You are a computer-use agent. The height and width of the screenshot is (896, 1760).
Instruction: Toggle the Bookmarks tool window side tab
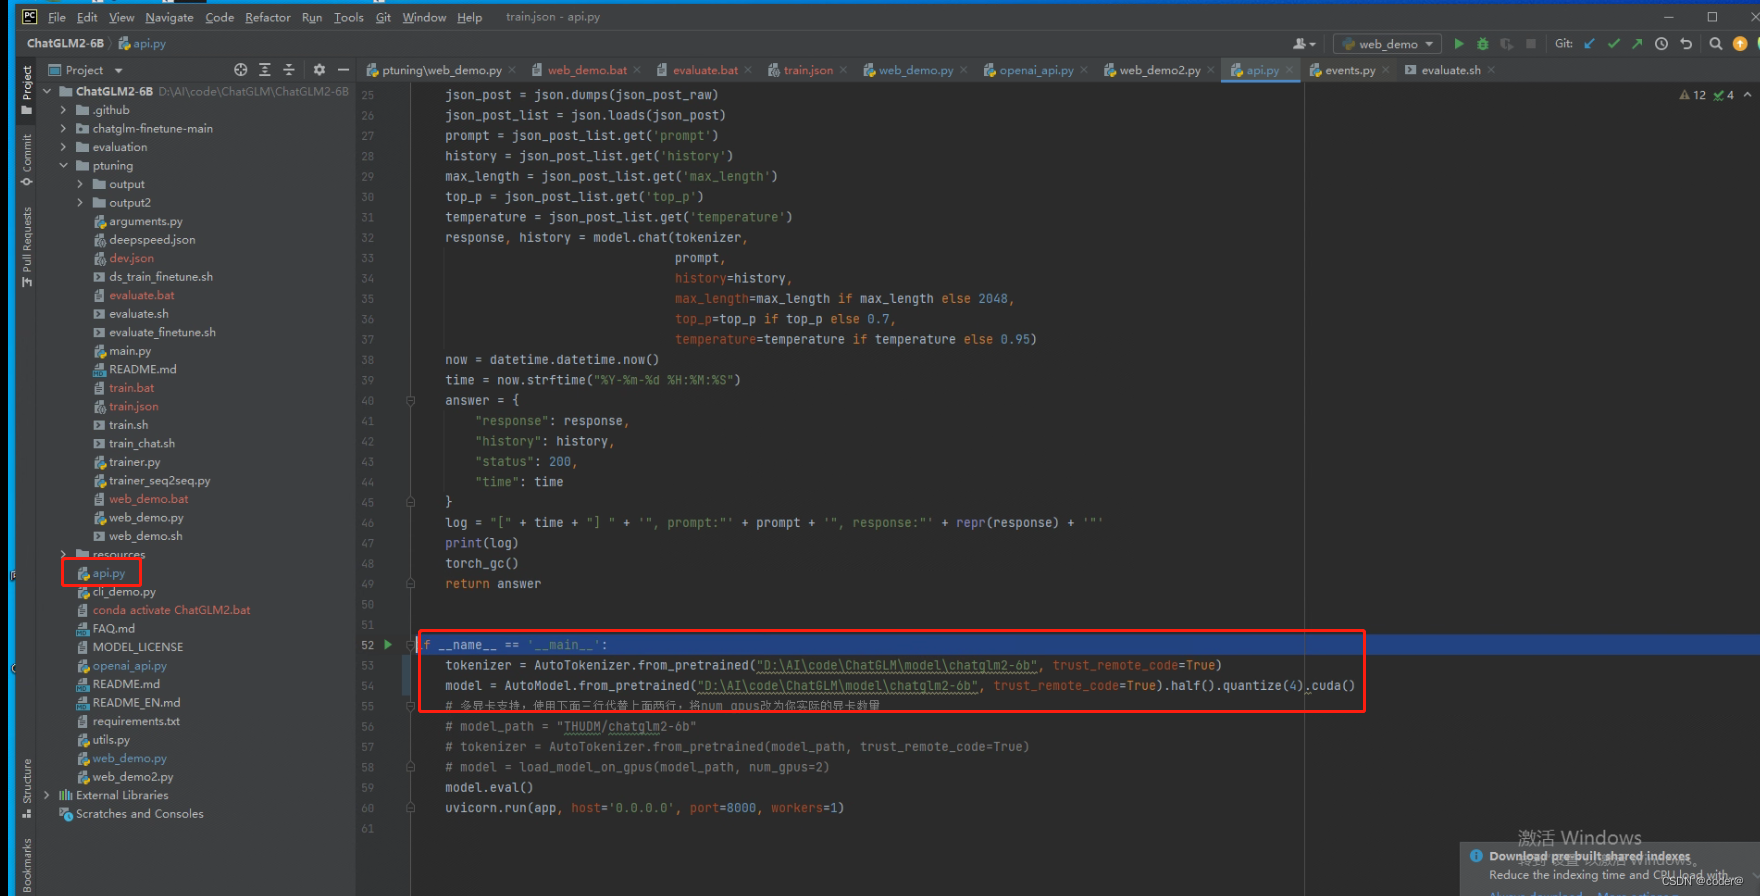click(x=27, y=865)
